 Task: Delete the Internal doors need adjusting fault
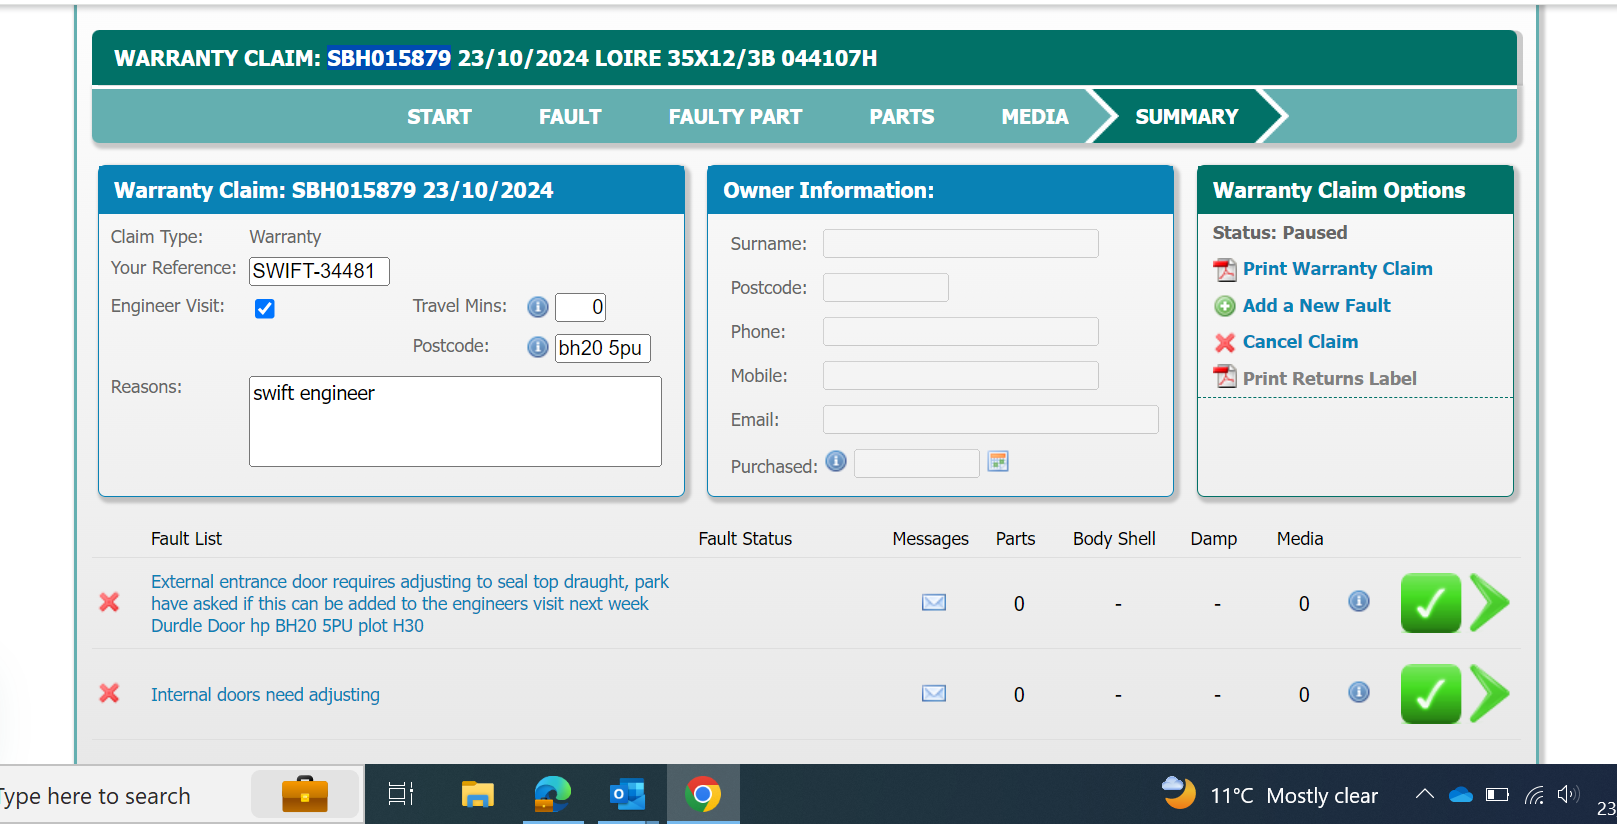coord(109,693)
